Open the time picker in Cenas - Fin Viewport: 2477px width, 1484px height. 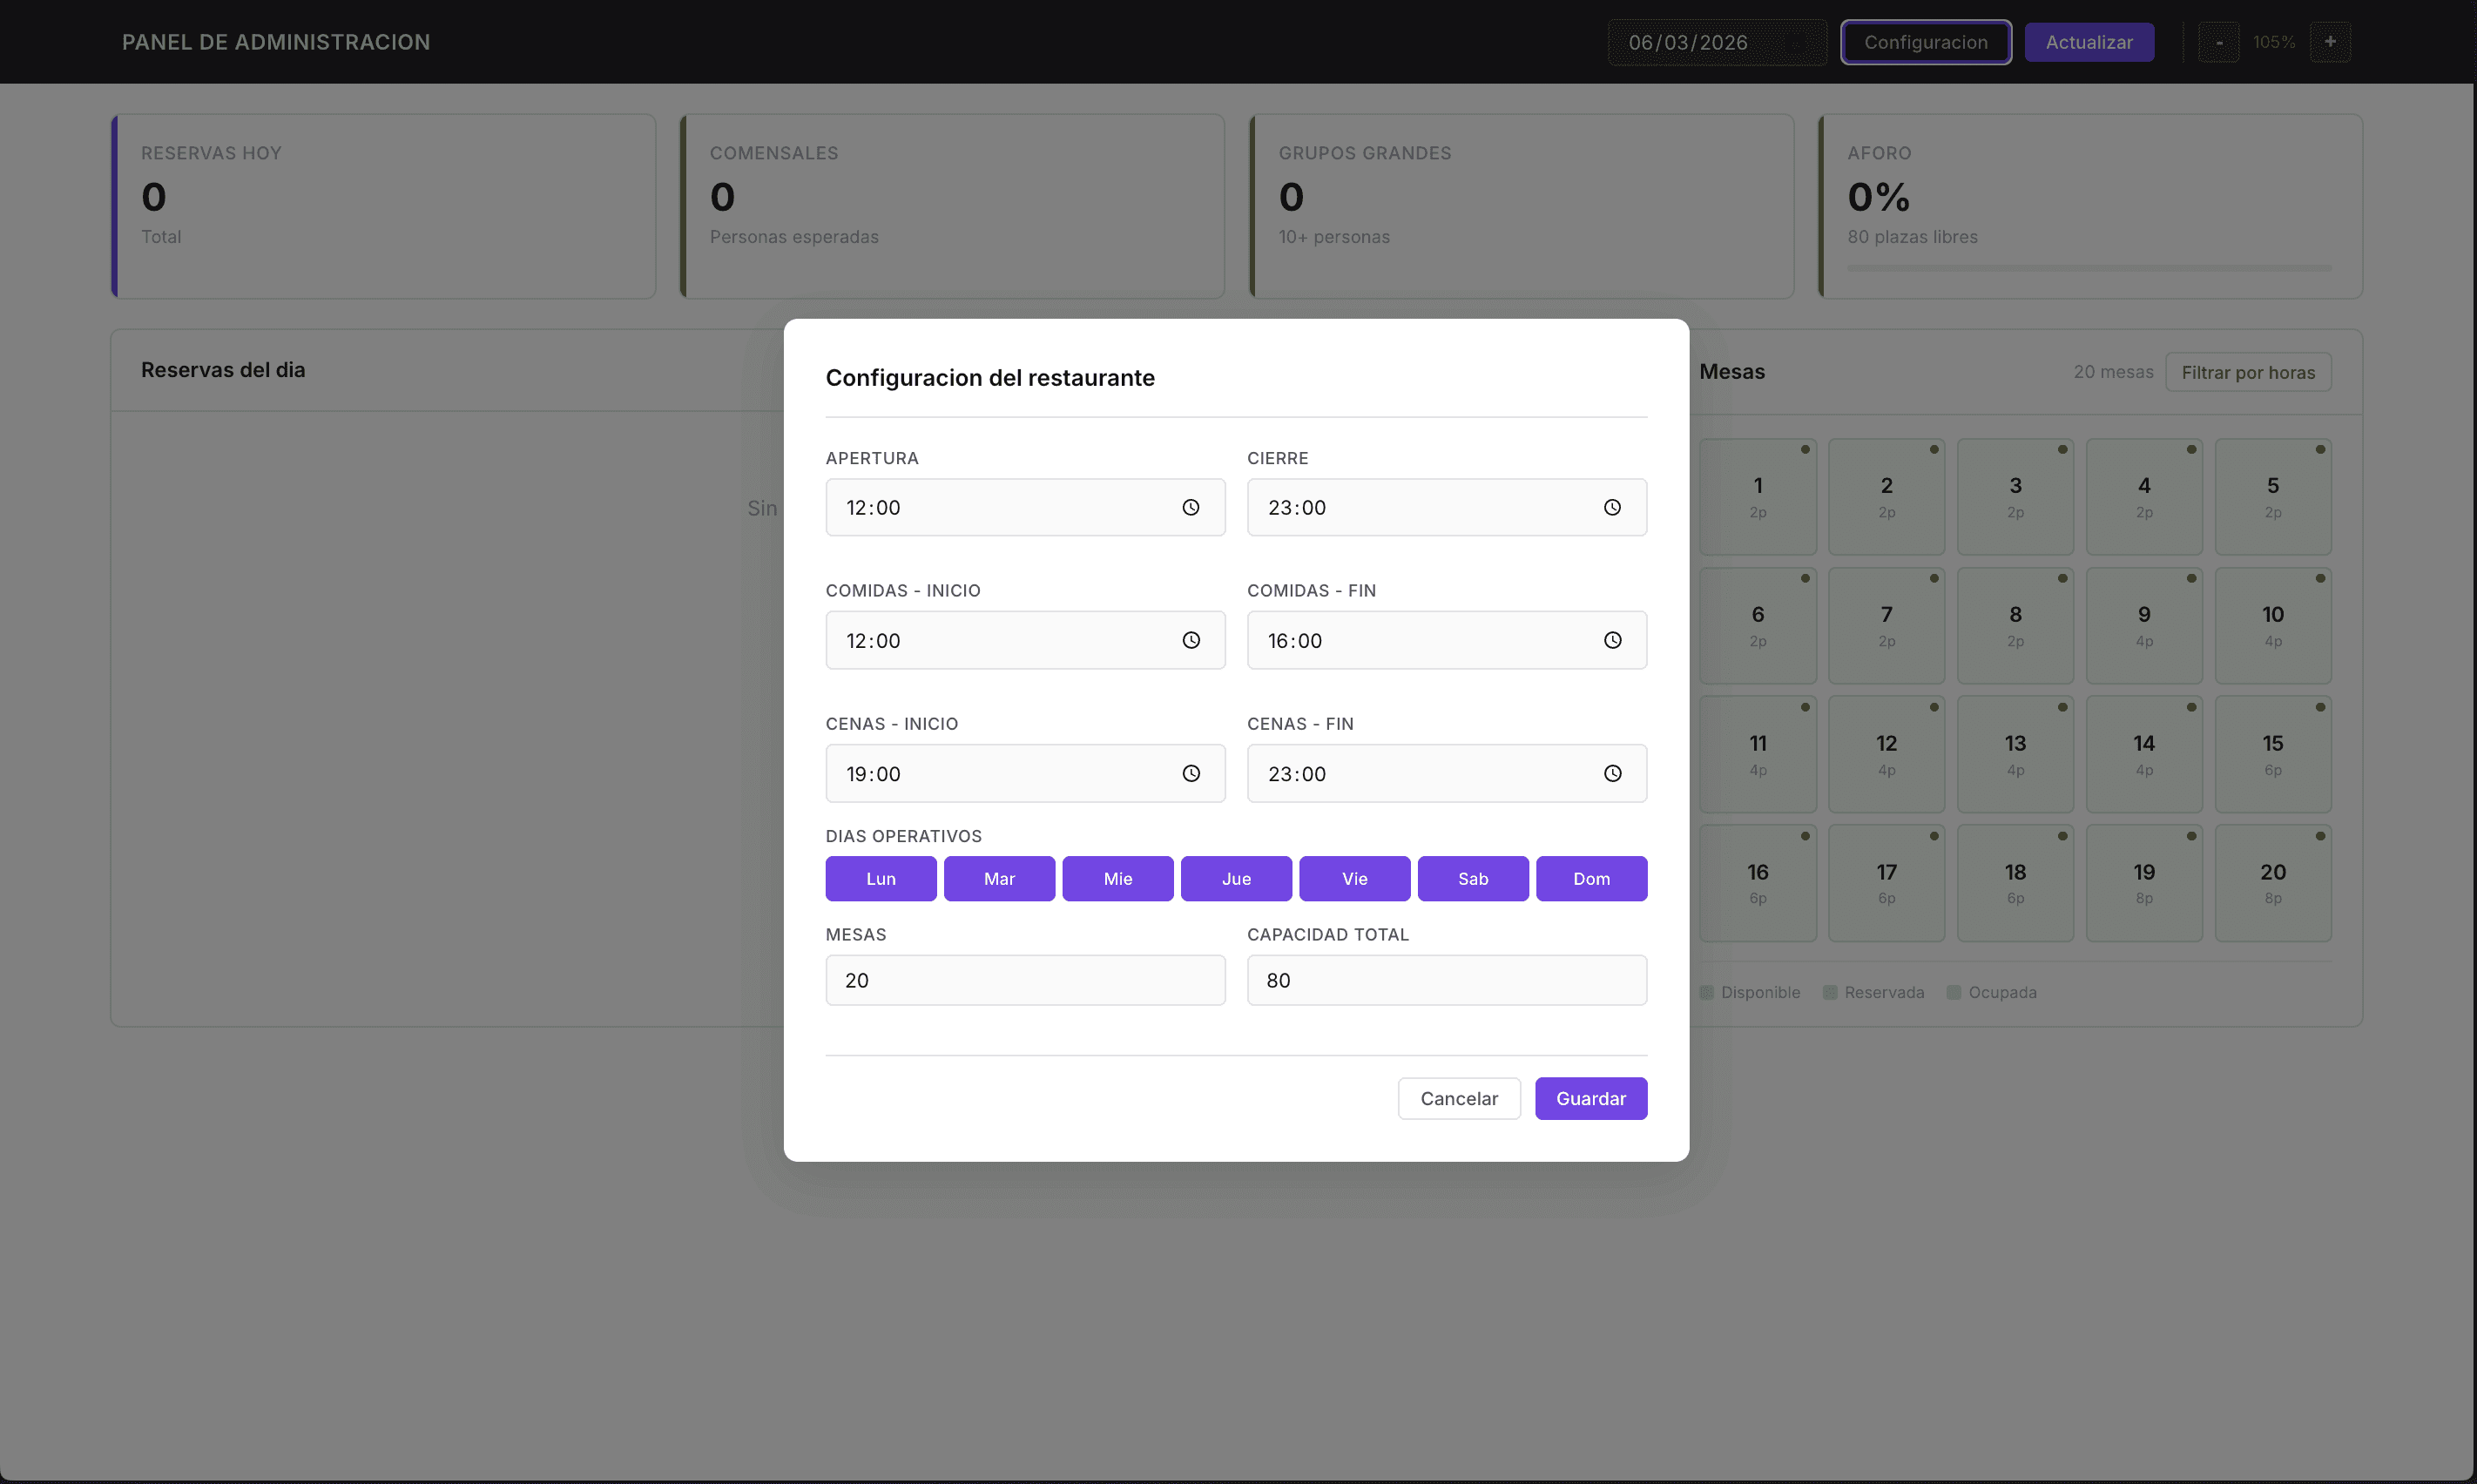click(1612, 773)
